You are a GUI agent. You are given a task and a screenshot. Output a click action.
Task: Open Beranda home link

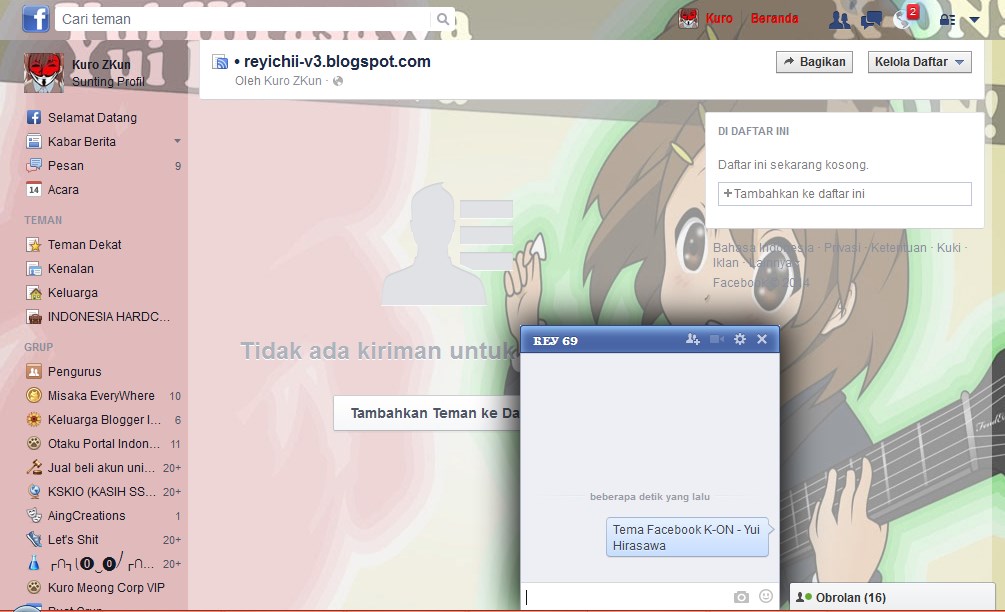pos(774,19)
